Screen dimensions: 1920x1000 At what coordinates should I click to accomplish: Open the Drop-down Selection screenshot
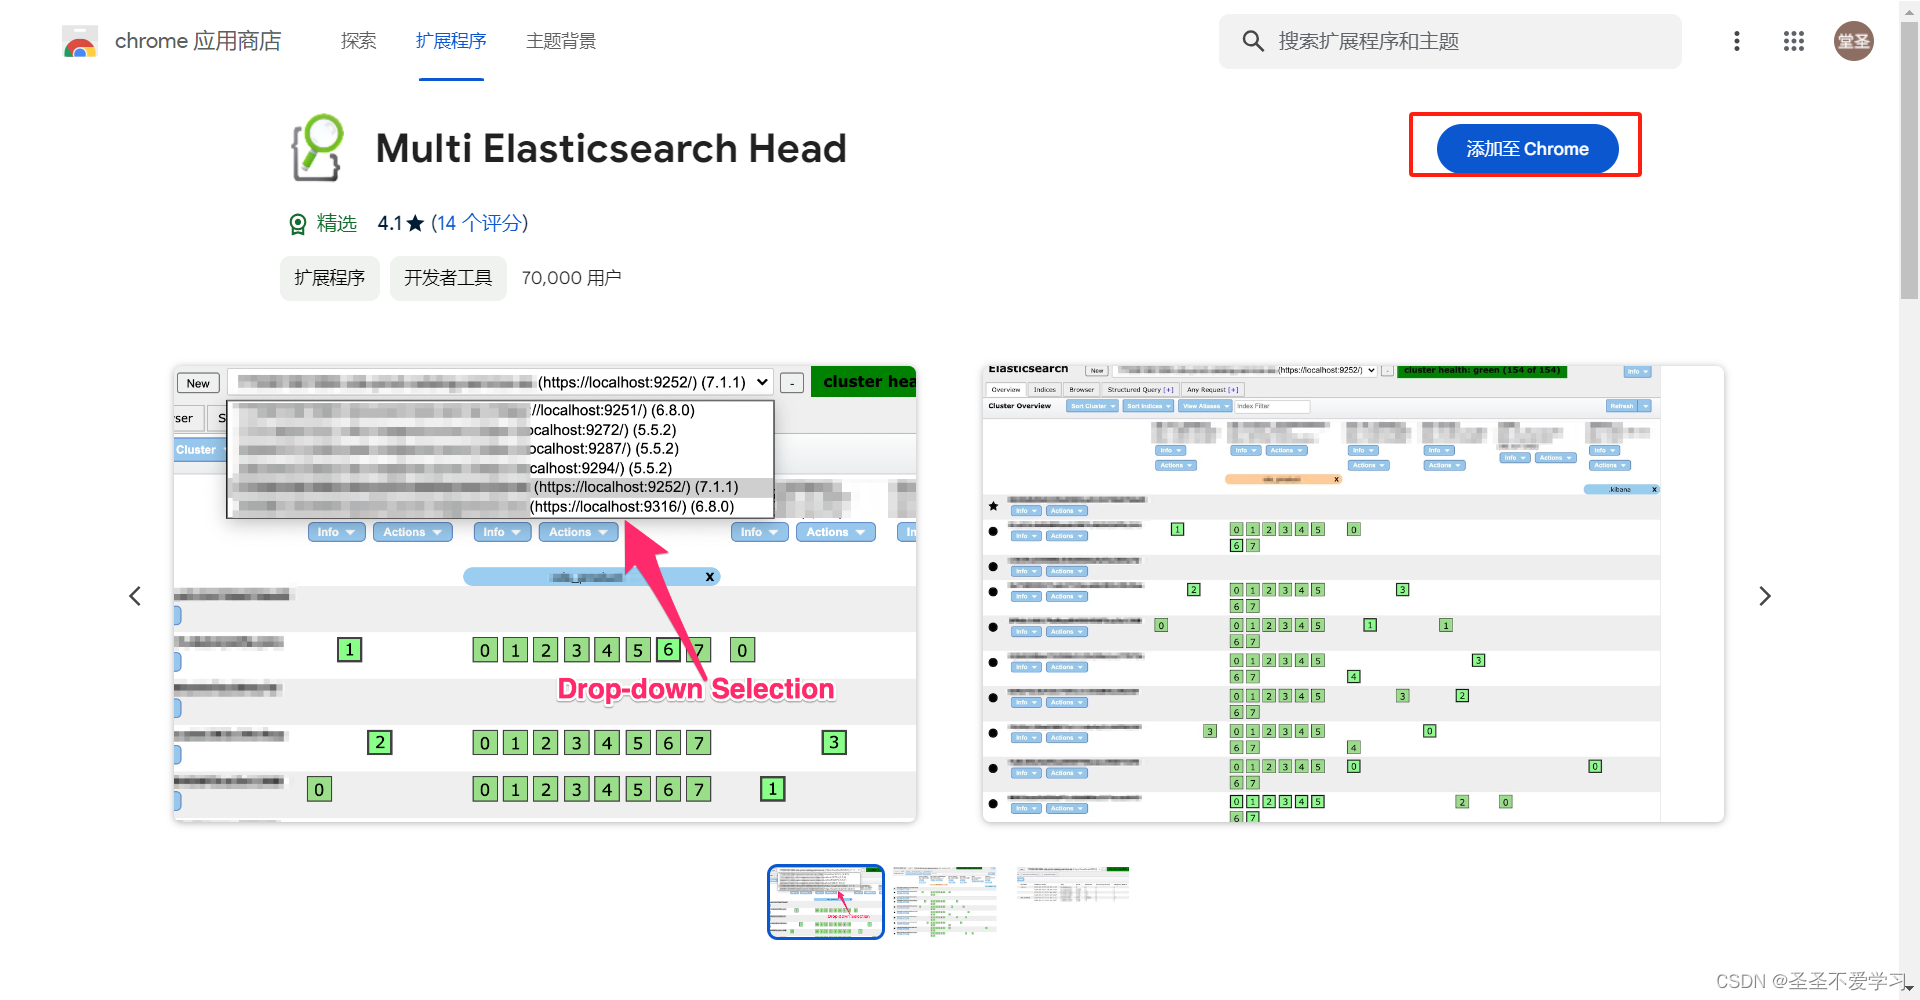[545, 594]
